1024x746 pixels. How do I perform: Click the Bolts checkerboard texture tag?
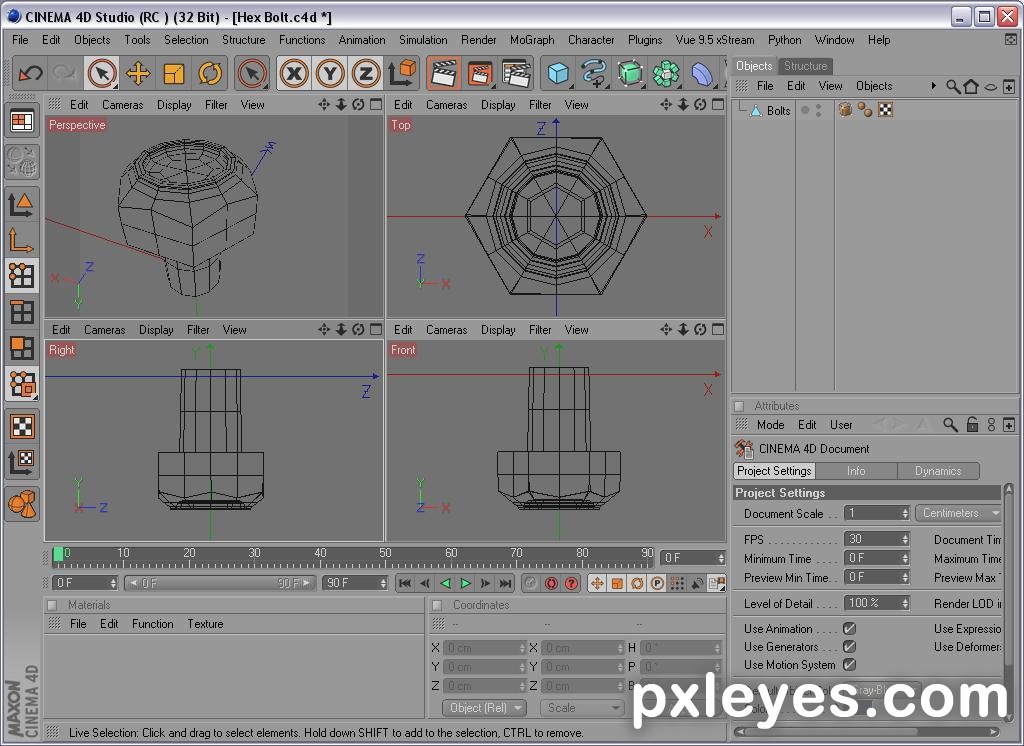pos(886,110)
